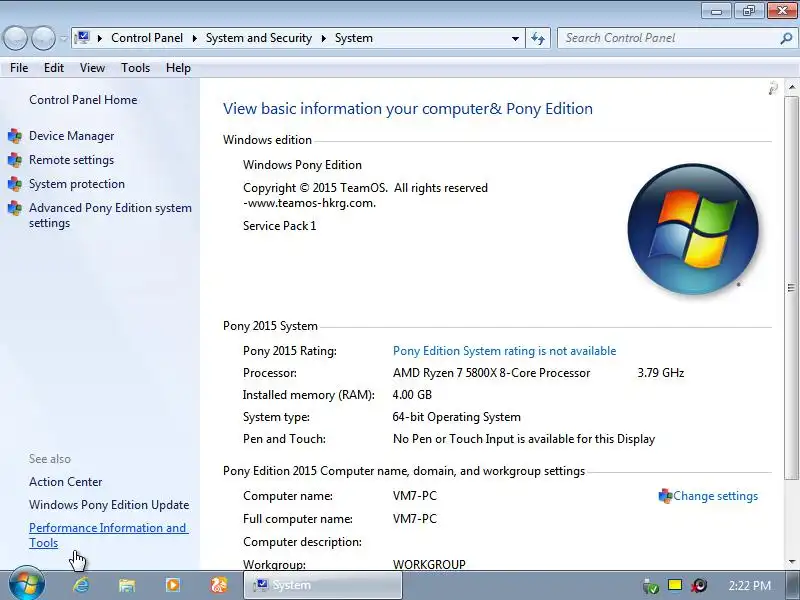Image resolution: width=800 pixels, height=600 pixels.
Task: Click the 3.79 GHz processor speed value
Action: click(661, 373)
